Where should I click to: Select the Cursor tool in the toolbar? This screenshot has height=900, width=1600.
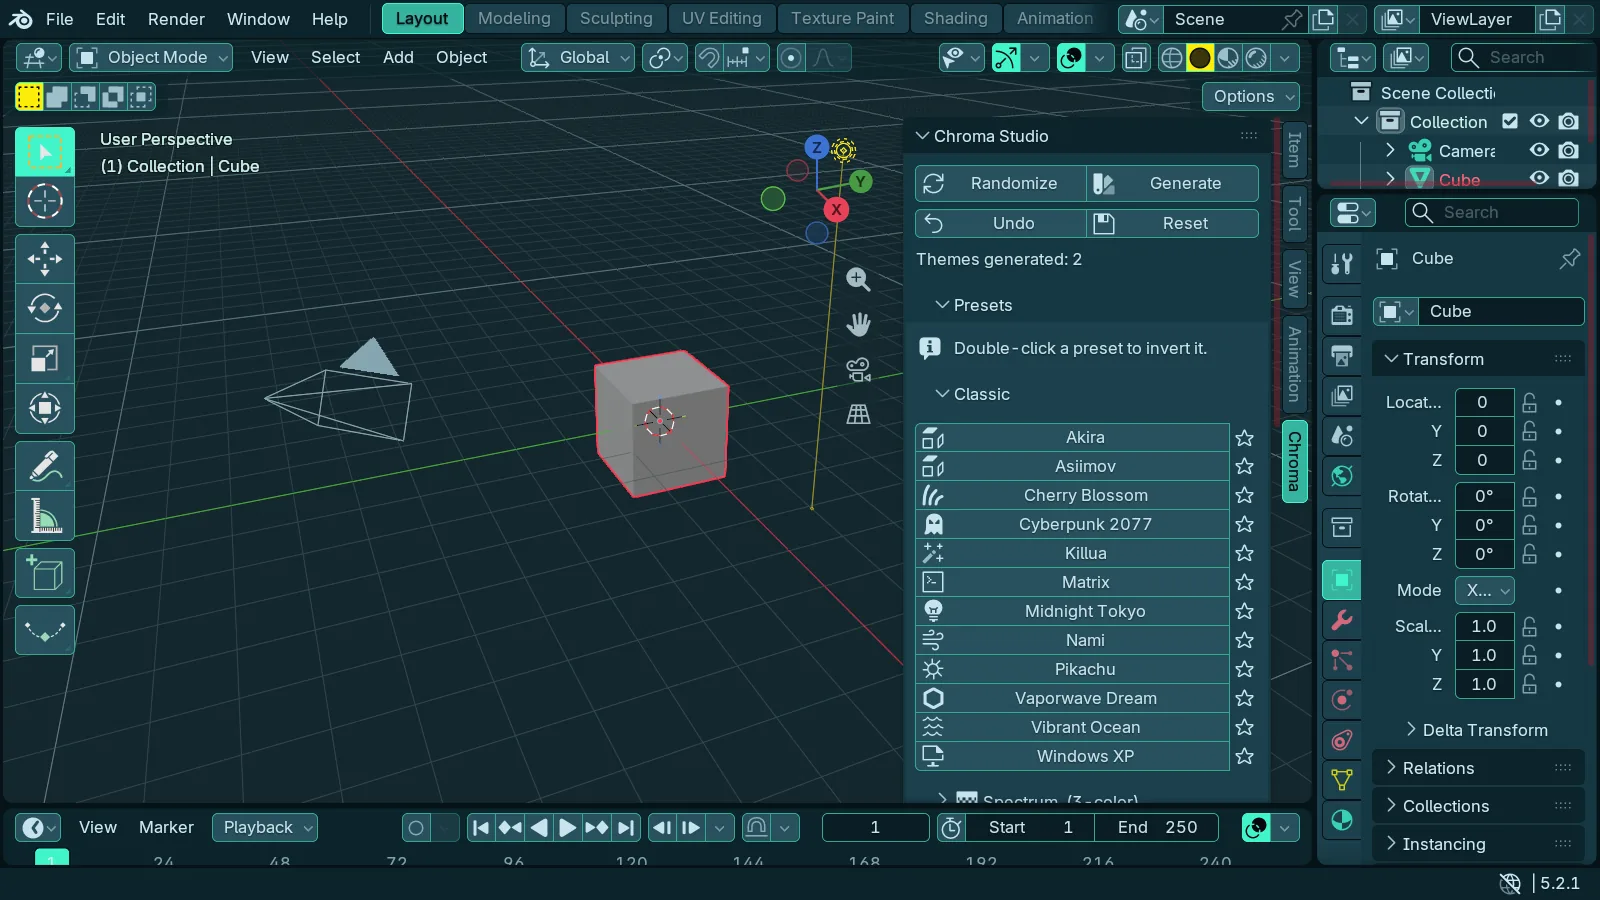point(45,201)
